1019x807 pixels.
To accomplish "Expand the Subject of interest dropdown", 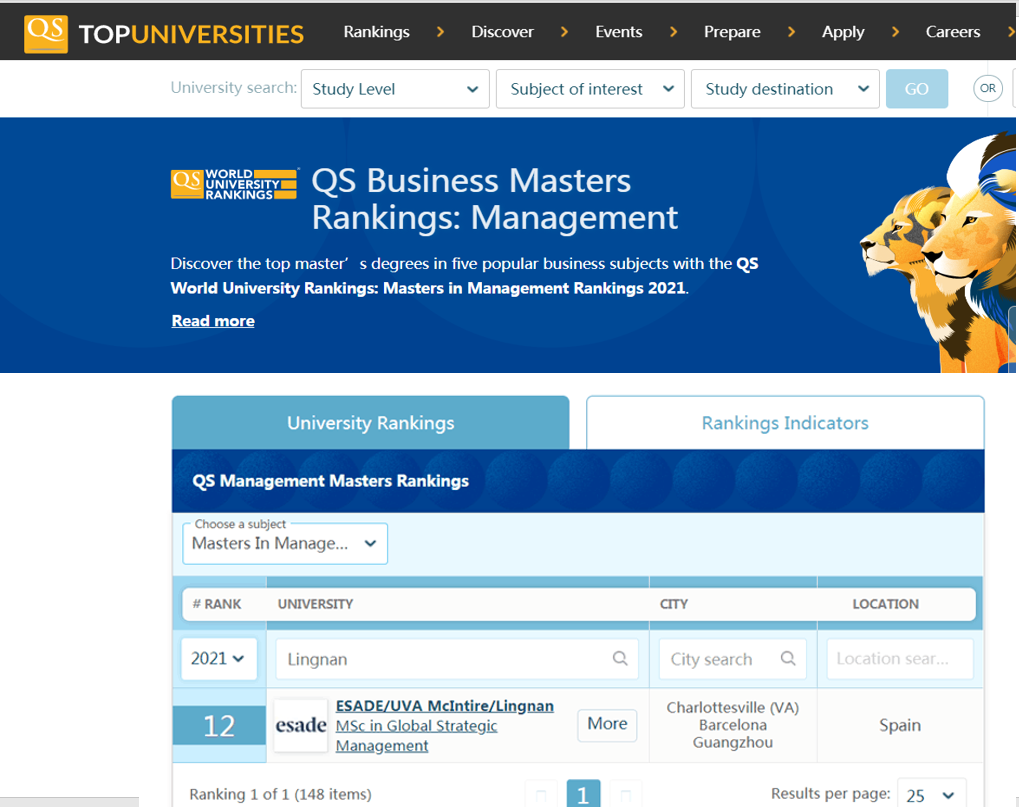I will pos(590,89).
